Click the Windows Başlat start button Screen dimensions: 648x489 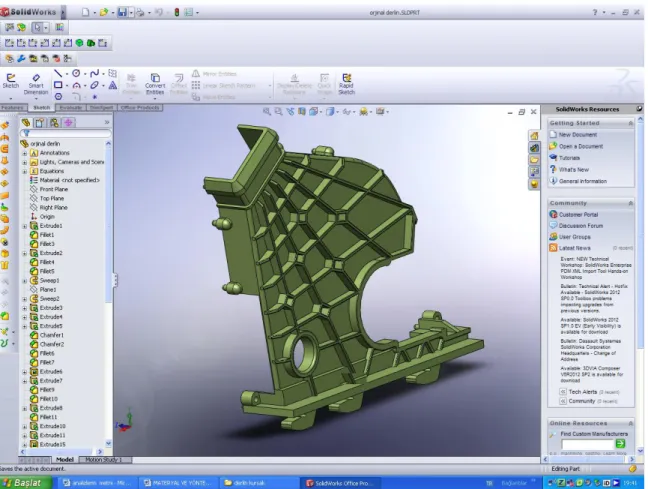[x=26, y=483]
